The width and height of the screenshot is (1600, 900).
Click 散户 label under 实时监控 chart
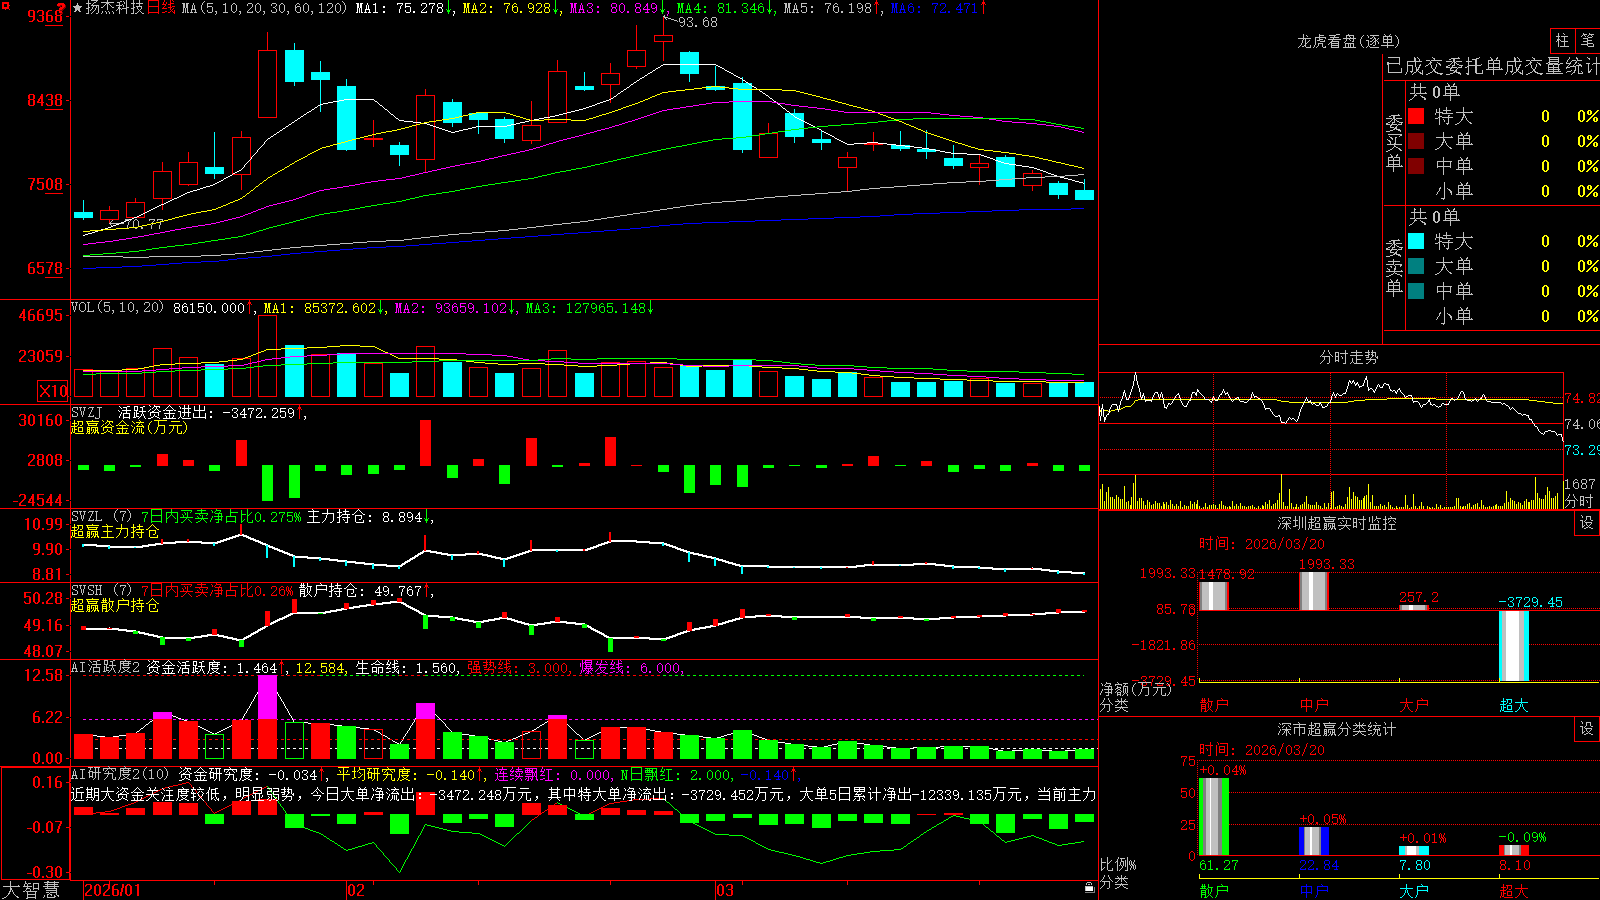1213,705
